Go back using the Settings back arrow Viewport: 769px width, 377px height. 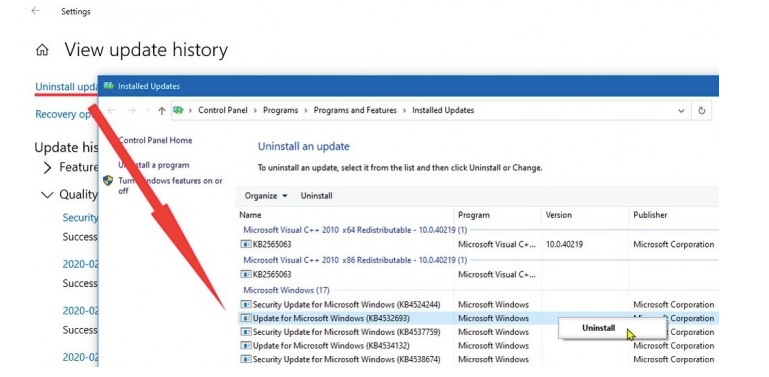point(35,11)
